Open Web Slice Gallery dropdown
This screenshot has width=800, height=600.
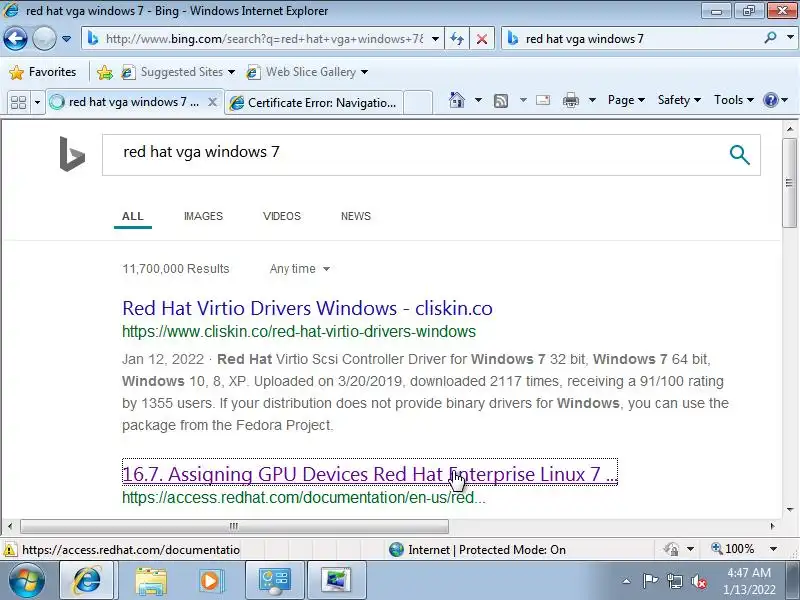pyautogui.click(x=364, y=72)
